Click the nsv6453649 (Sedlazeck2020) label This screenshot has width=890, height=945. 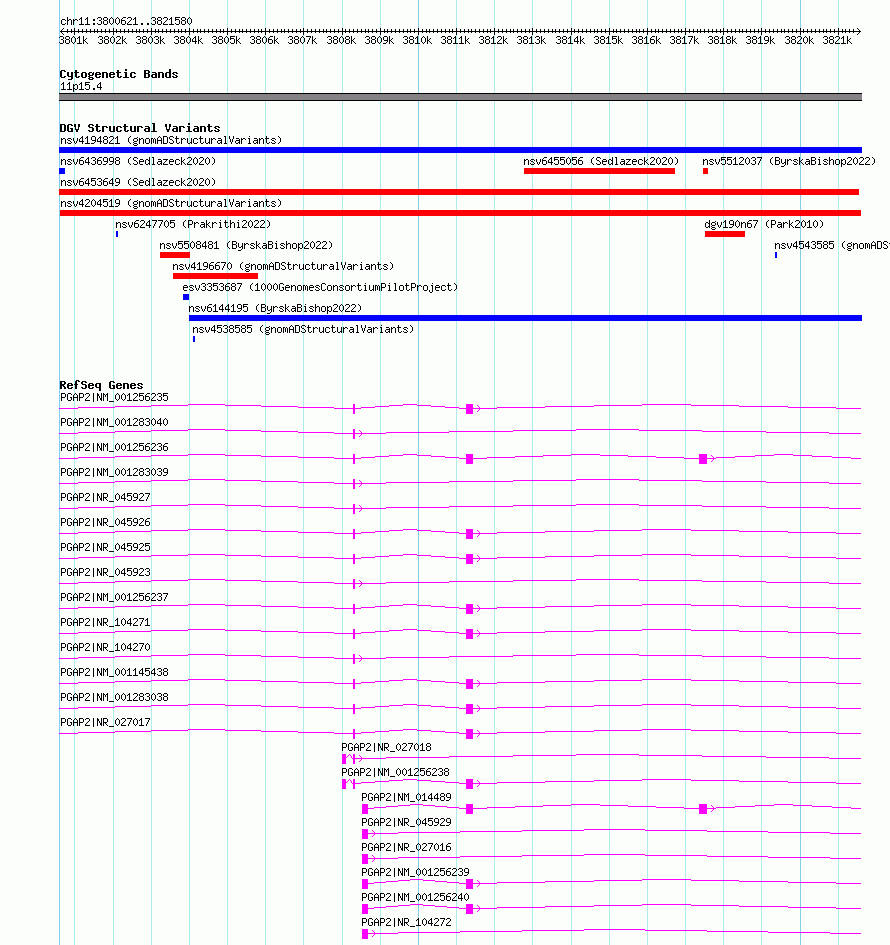tap(138, 183)
